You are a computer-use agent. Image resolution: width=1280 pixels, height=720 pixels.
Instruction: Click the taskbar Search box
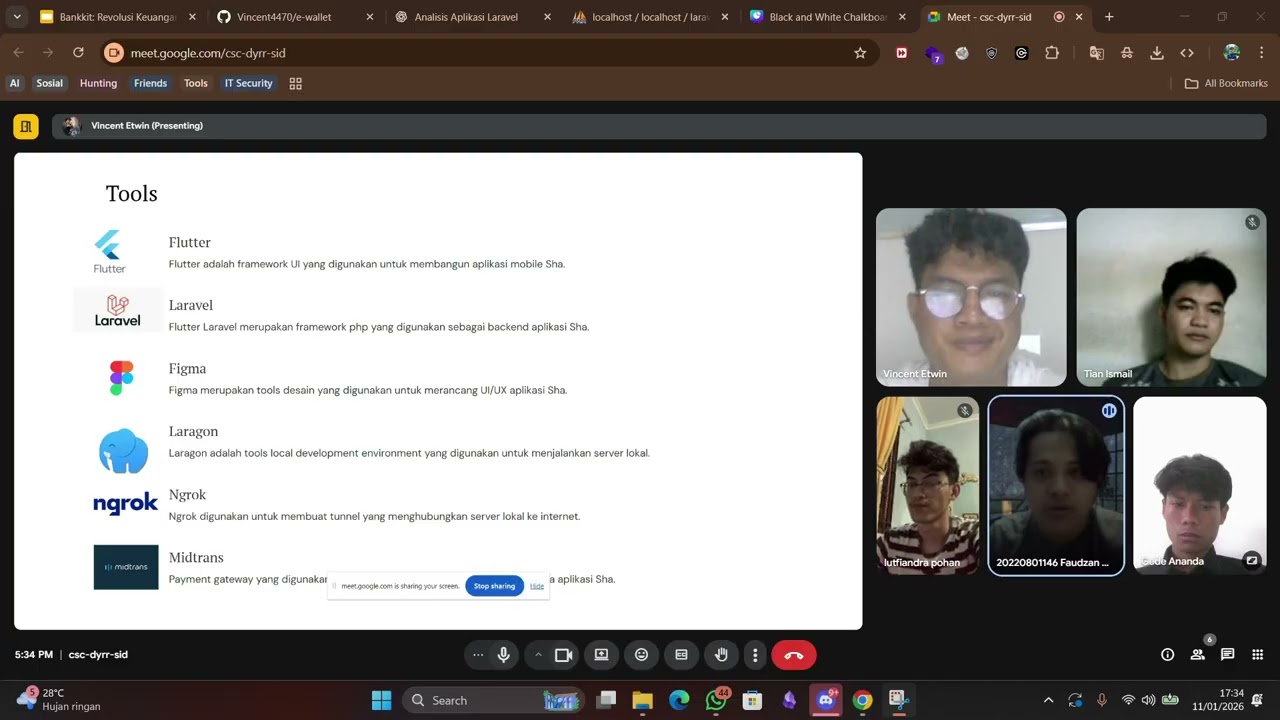coord(494,700)
